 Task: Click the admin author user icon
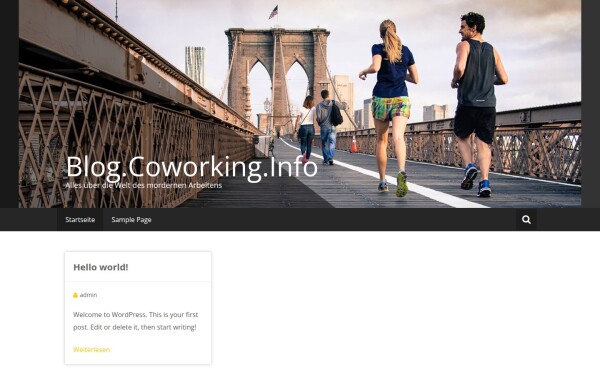[75, 295]
